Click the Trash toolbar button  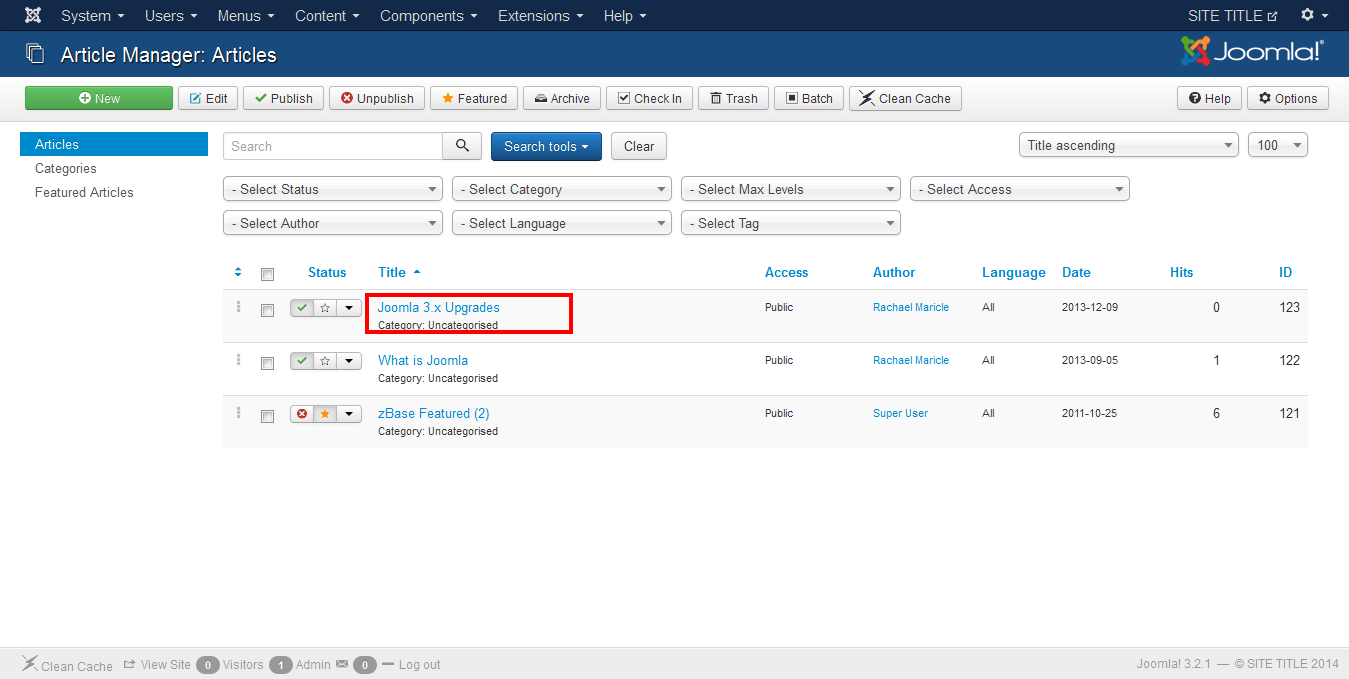click(x=733, y=98)
